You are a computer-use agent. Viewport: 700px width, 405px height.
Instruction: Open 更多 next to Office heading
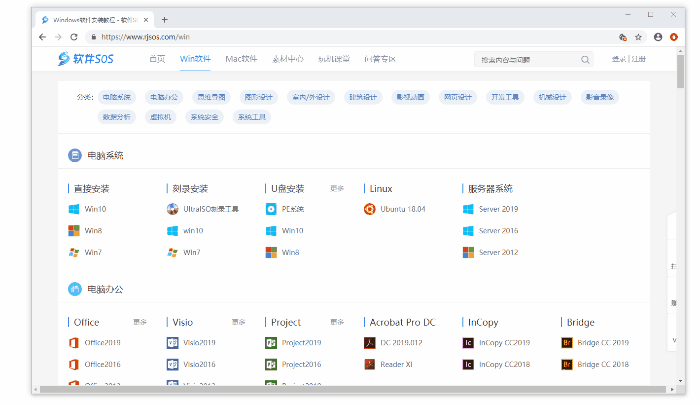coord(140,322)
